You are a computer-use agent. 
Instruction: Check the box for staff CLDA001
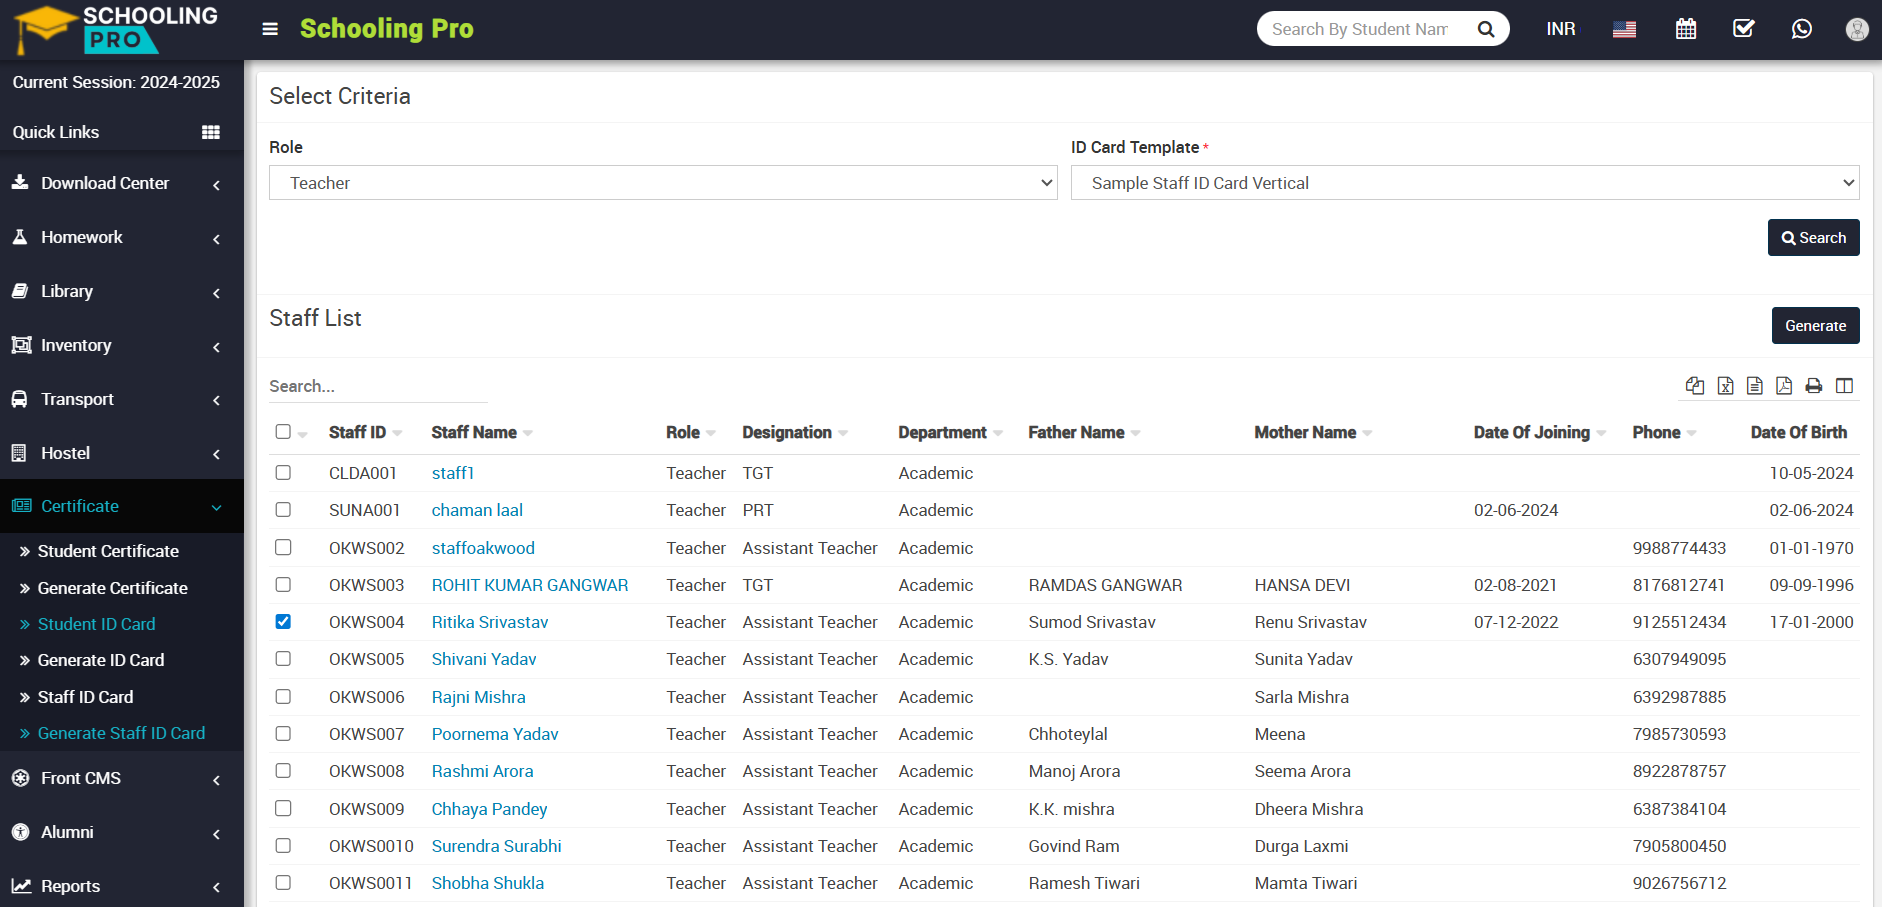click(x=283, y=472)
